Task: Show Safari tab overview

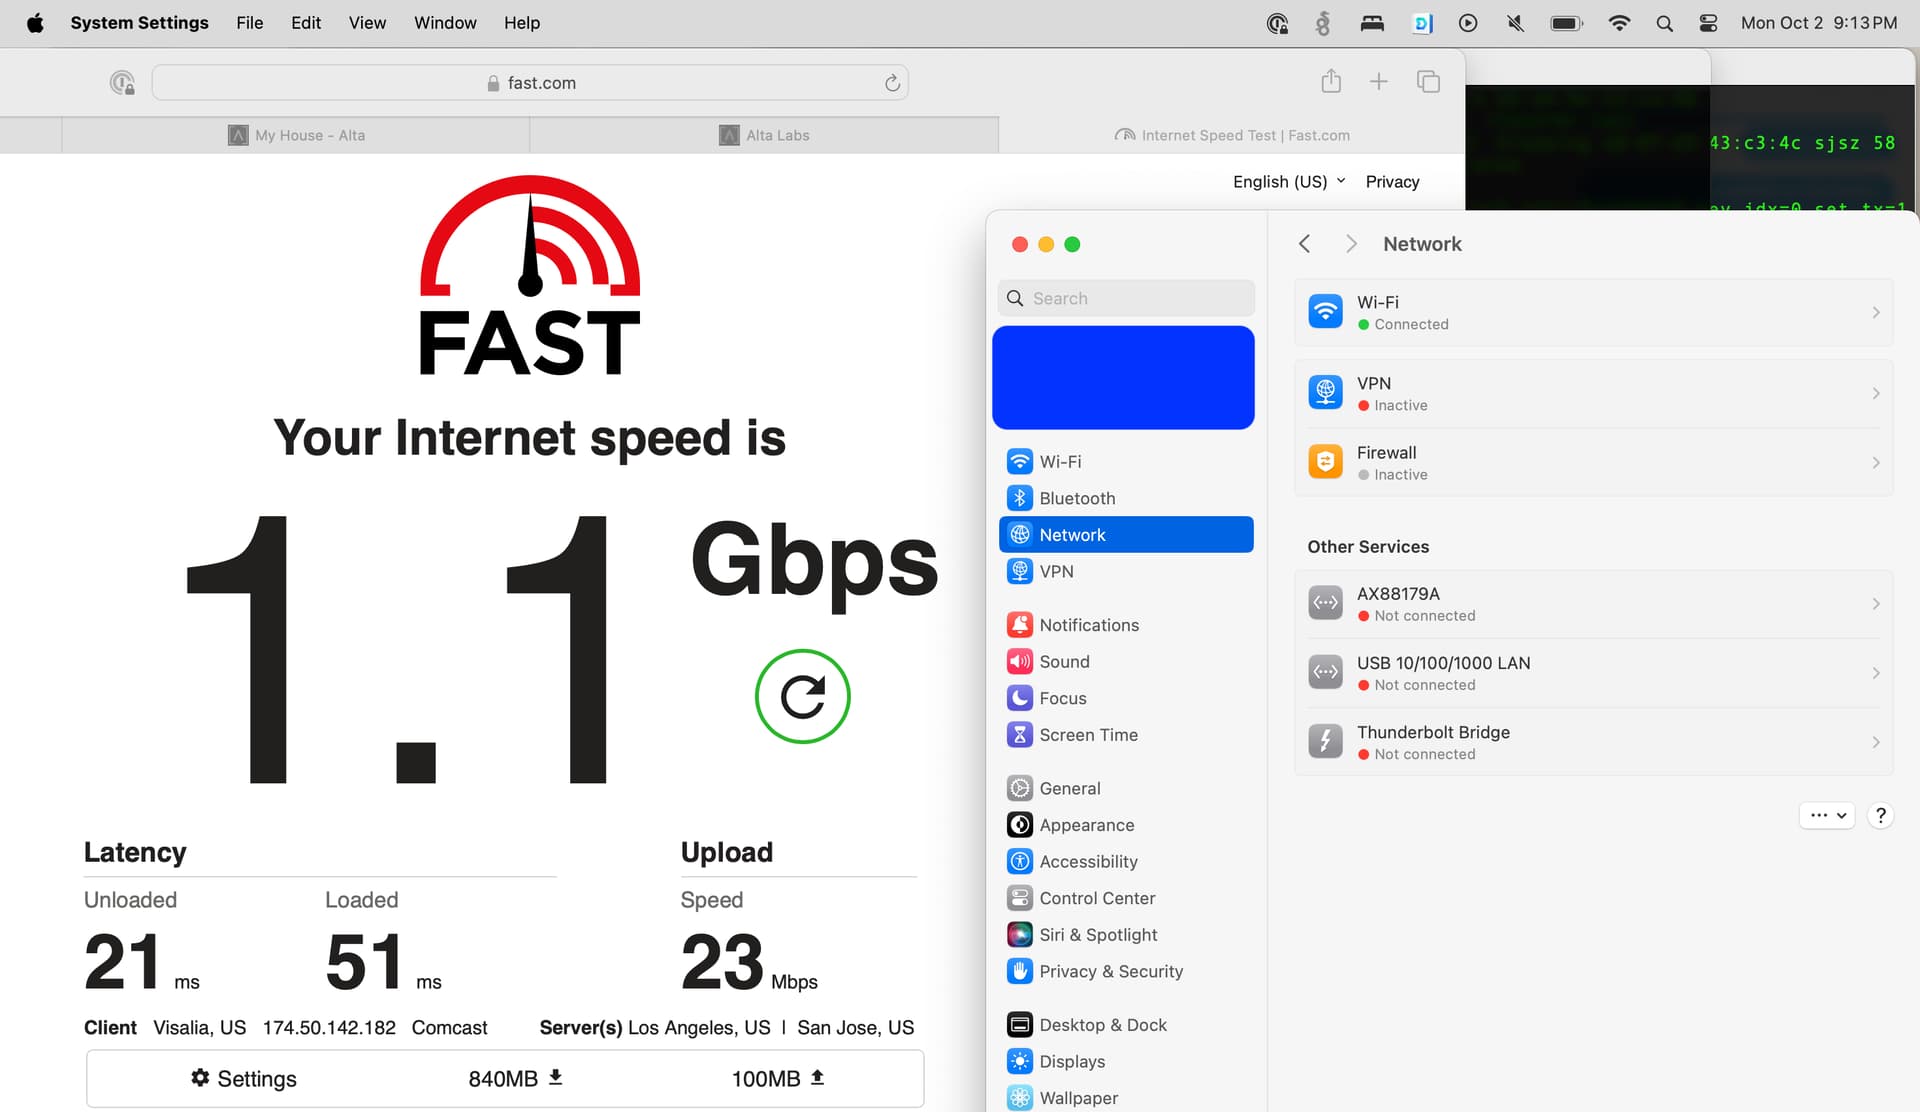Action: click(1428, 82)
